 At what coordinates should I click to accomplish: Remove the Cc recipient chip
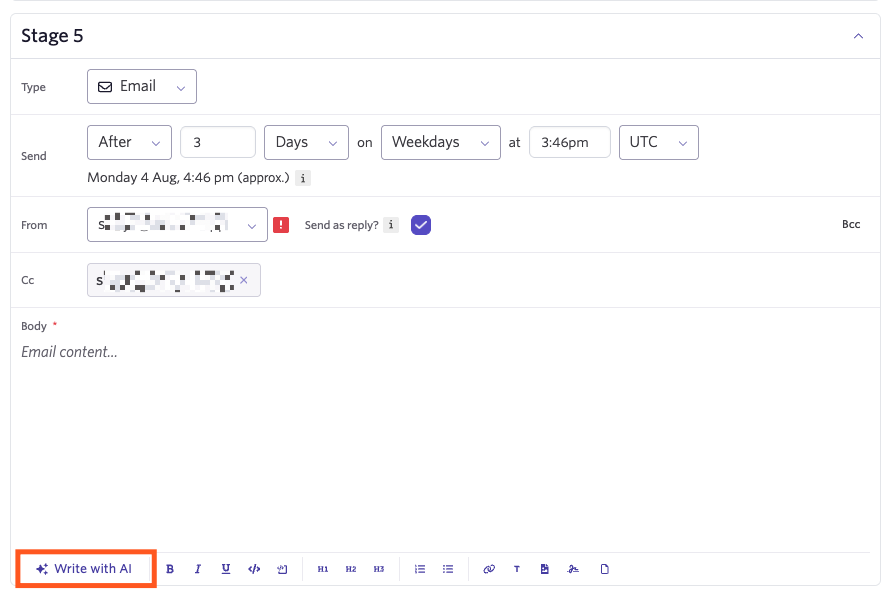pos(244,280)
